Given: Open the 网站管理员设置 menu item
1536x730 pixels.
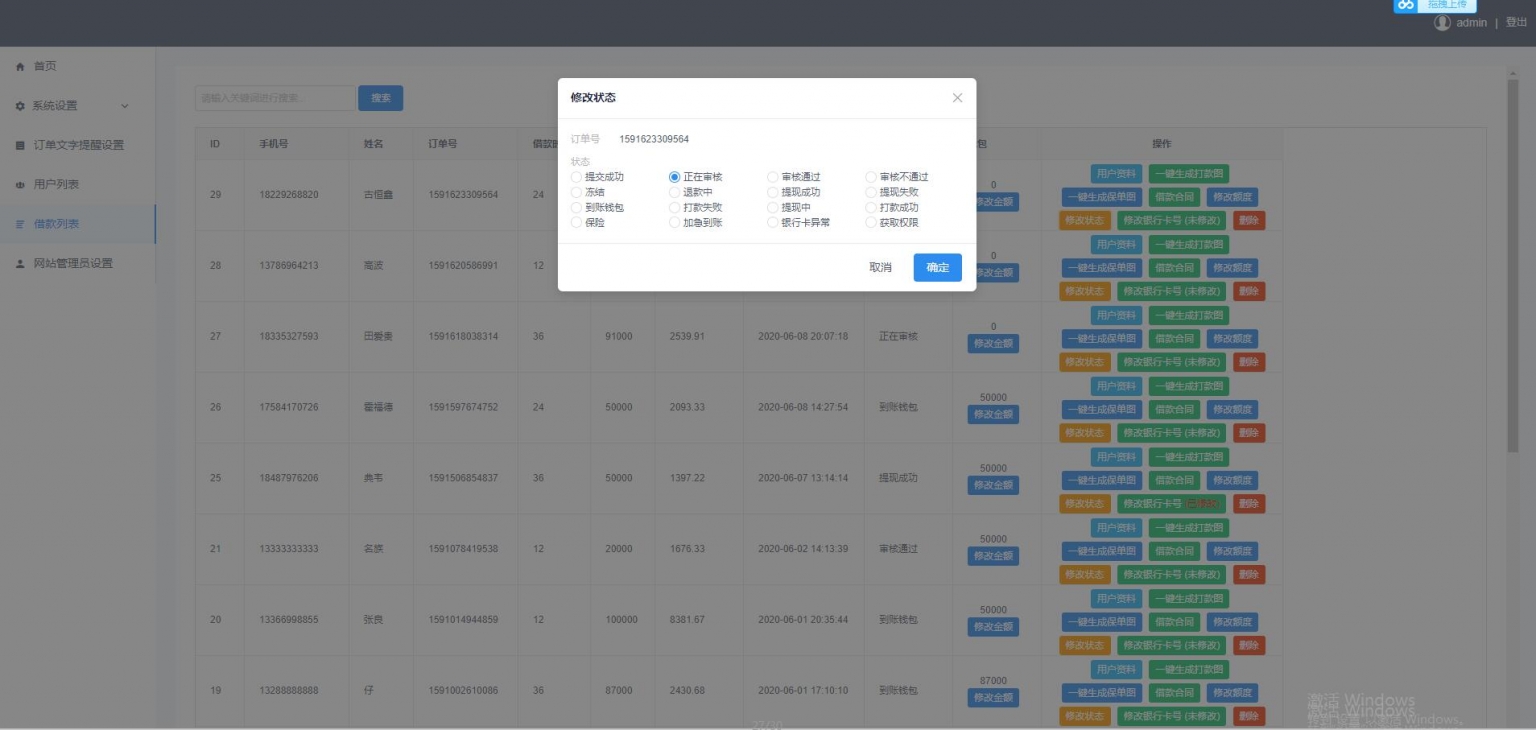Looking at the screenshot, I should [x=73, y=264].
